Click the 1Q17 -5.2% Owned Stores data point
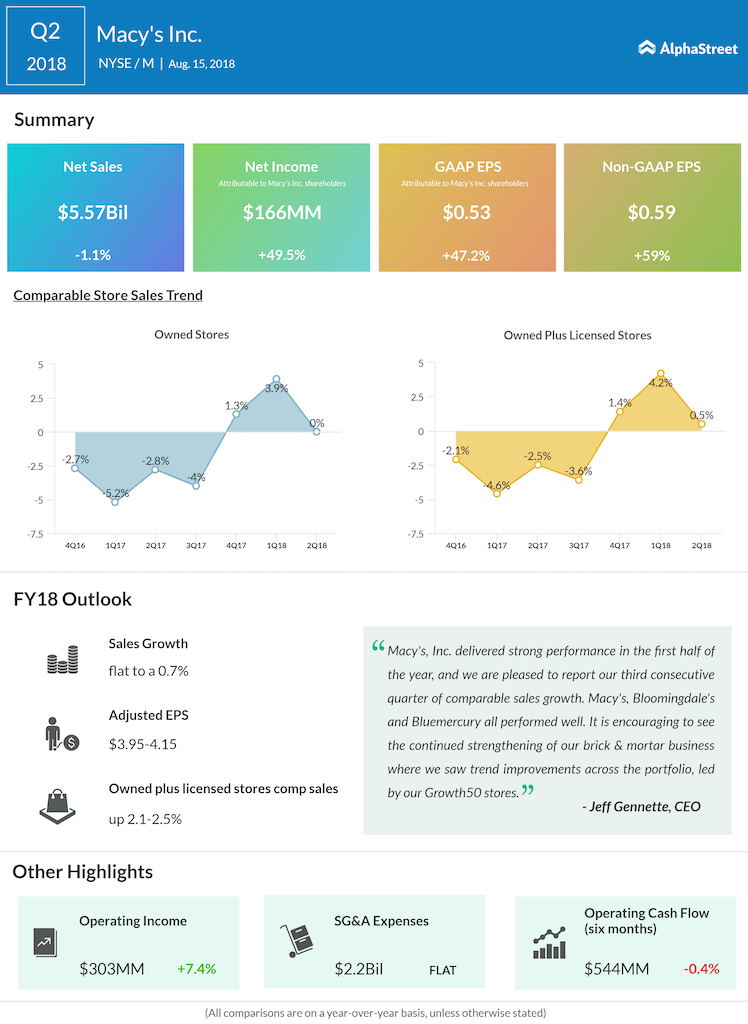 [115, 502]
